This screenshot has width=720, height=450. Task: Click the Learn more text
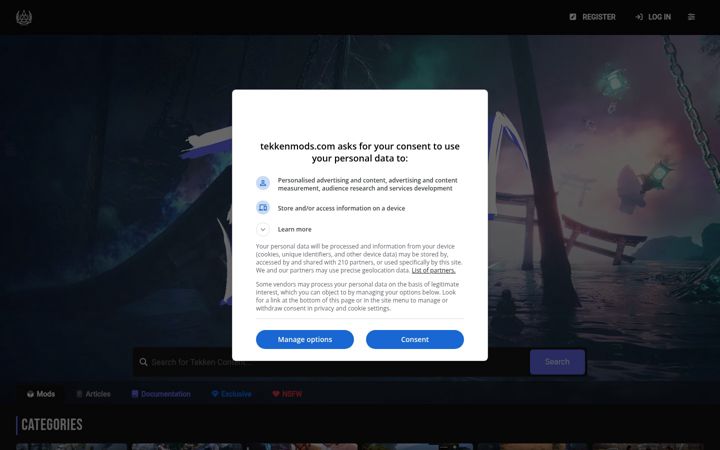pyautogui.click(x=294, y=229)
